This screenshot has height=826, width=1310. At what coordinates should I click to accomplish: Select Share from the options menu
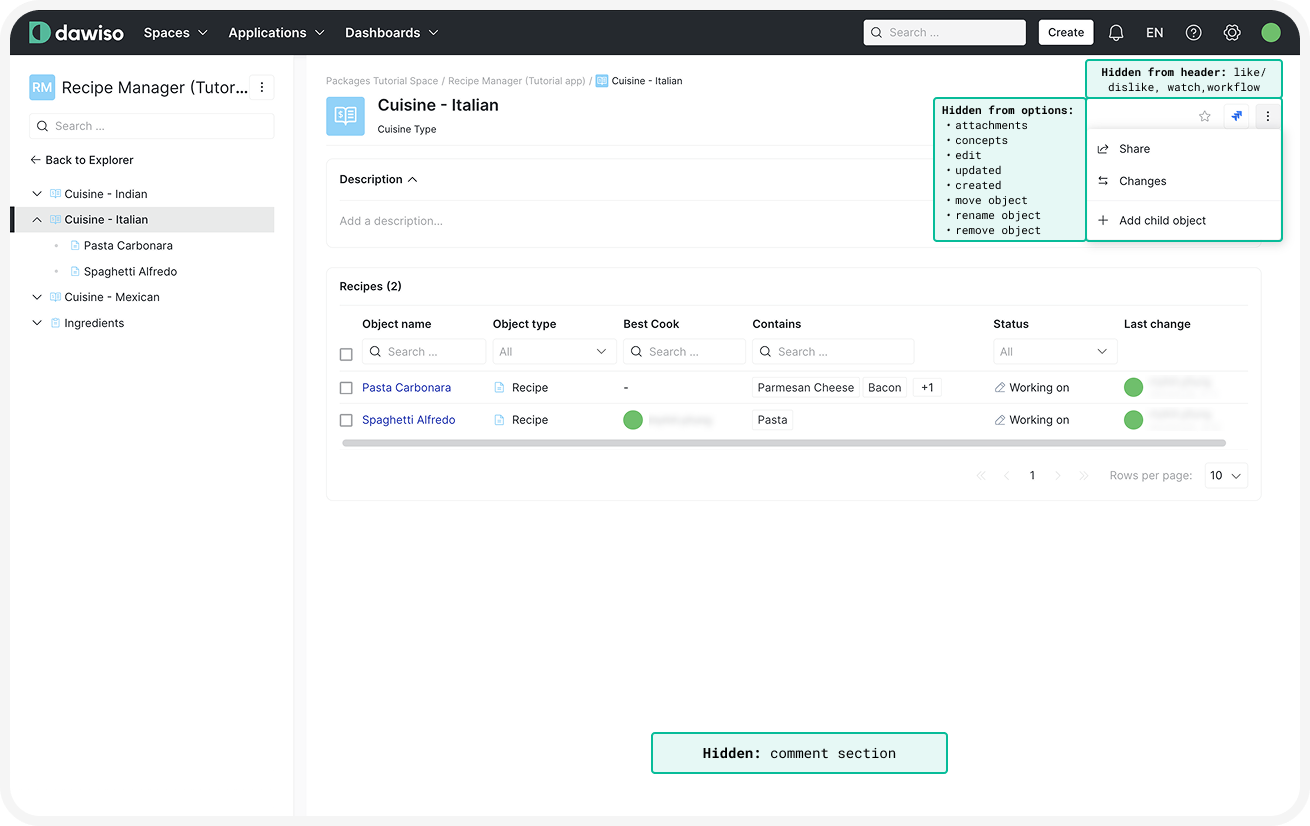click(1134, 149)
